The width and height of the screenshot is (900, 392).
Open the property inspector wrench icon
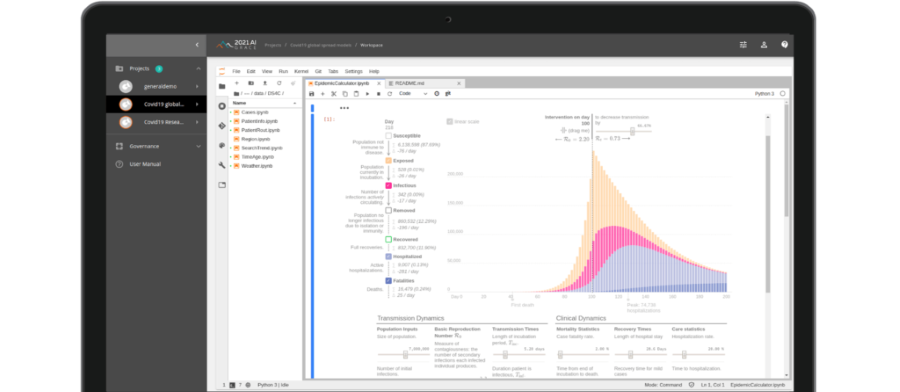pyautogui.click(x=222, y=165)
